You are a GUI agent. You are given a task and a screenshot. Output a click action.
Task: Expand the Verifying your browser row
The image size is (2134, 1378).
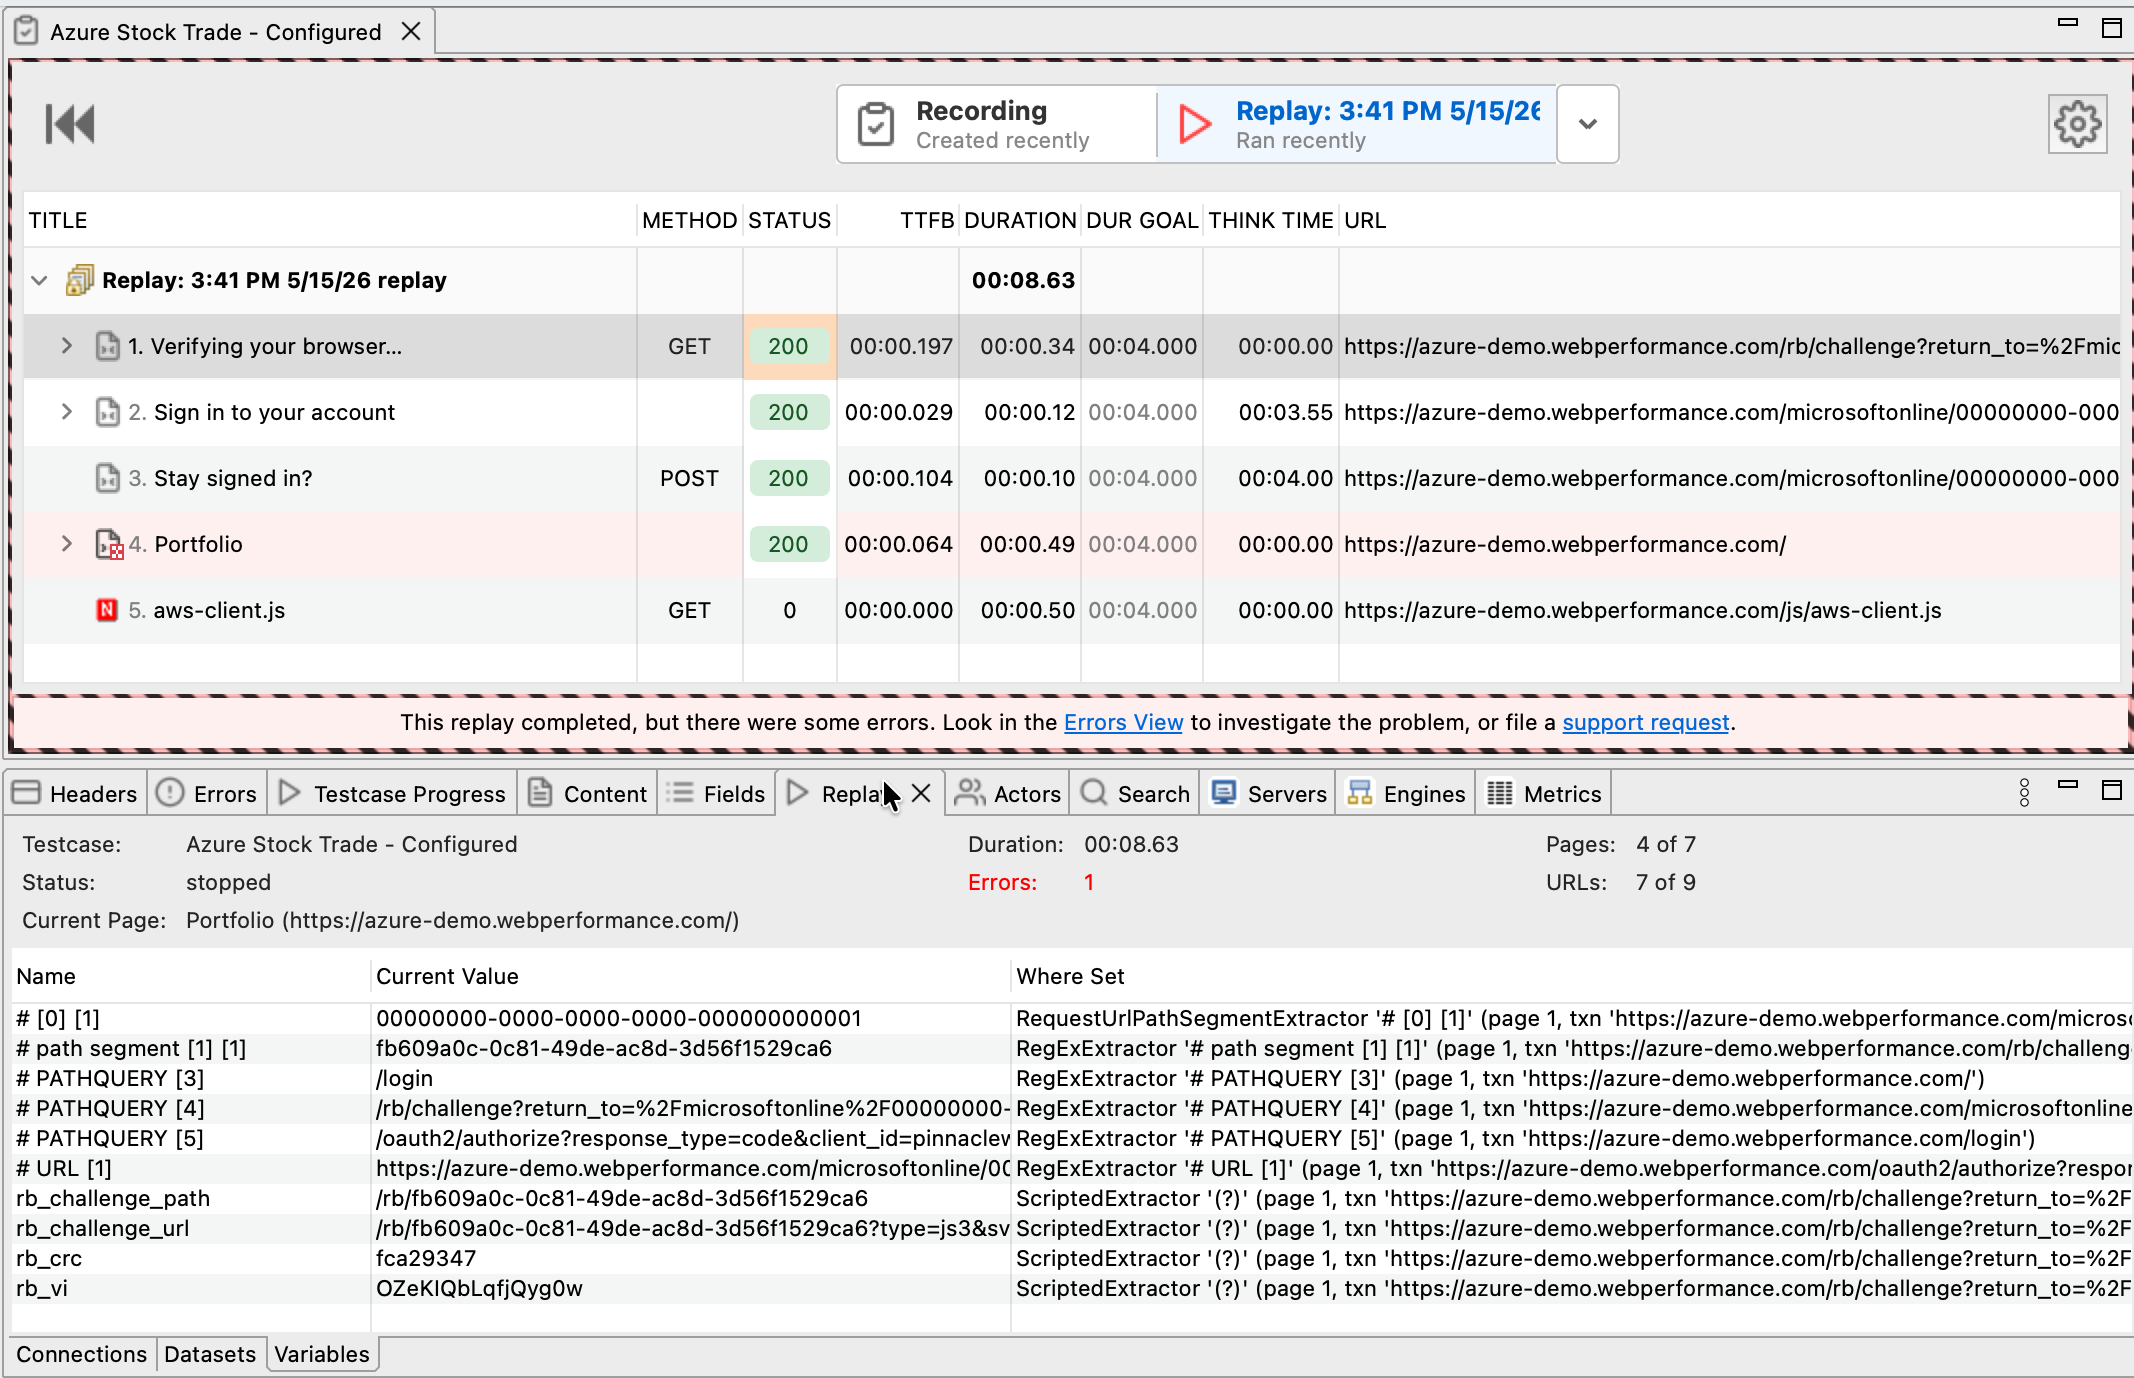(x=67, y=346)
